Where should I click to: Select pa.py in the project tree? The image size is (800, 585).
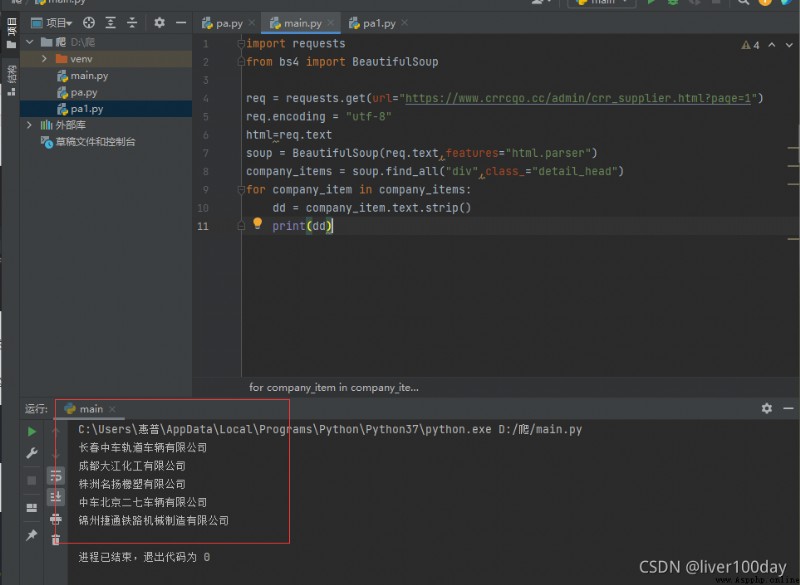pyautogui.click(x=84, y=93)
